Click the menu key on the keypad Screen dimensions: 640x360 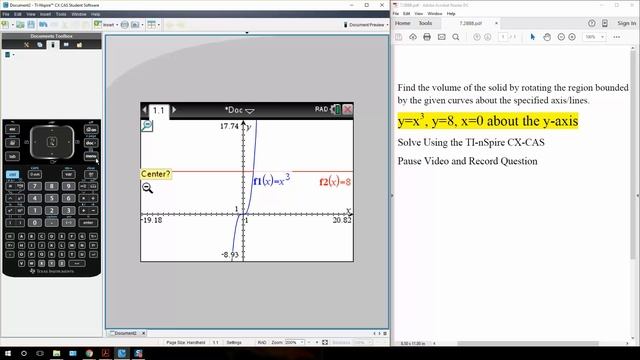(x=91, y=156)
